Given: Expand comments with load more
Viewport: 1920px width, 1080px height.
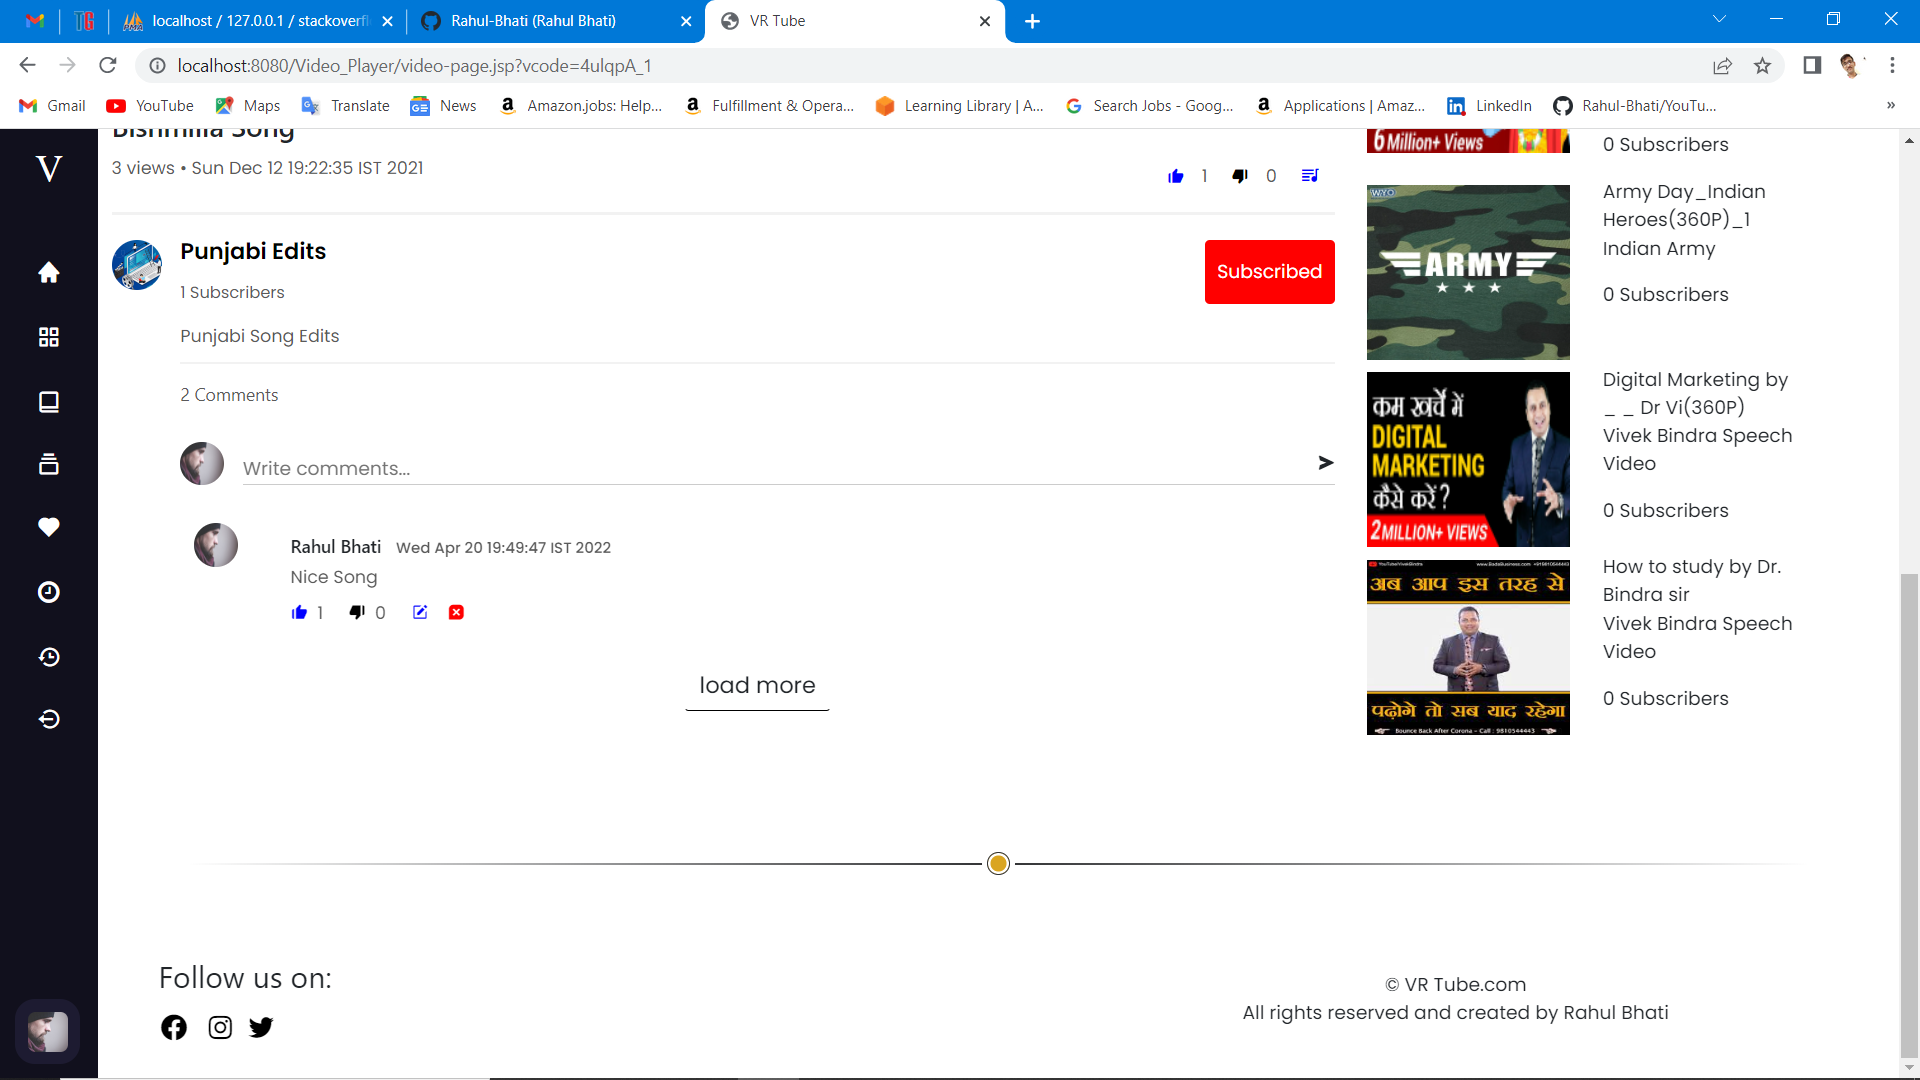Looking at the screenshot, I should click(757, 686).
